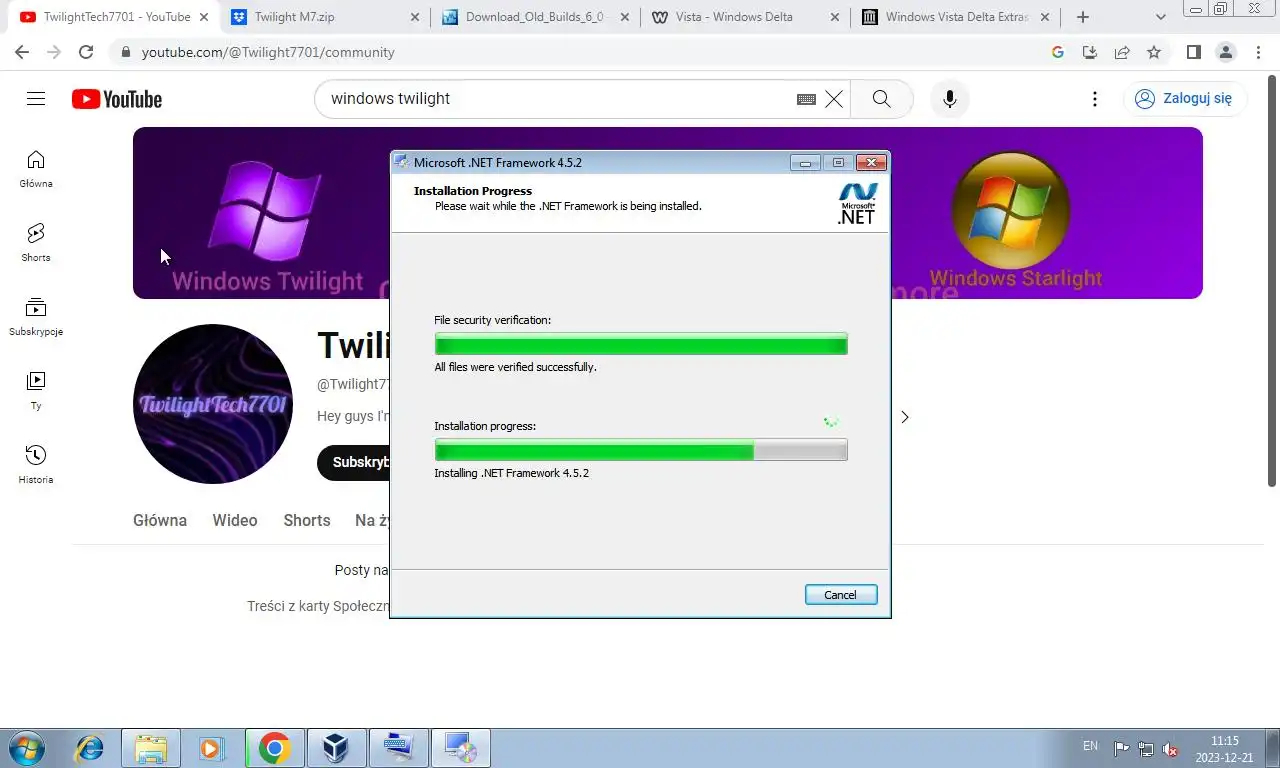Click the volume icon in system tray
Image resolution: width=1280 pixels, height=768 pixels.
coord(1170,748)
